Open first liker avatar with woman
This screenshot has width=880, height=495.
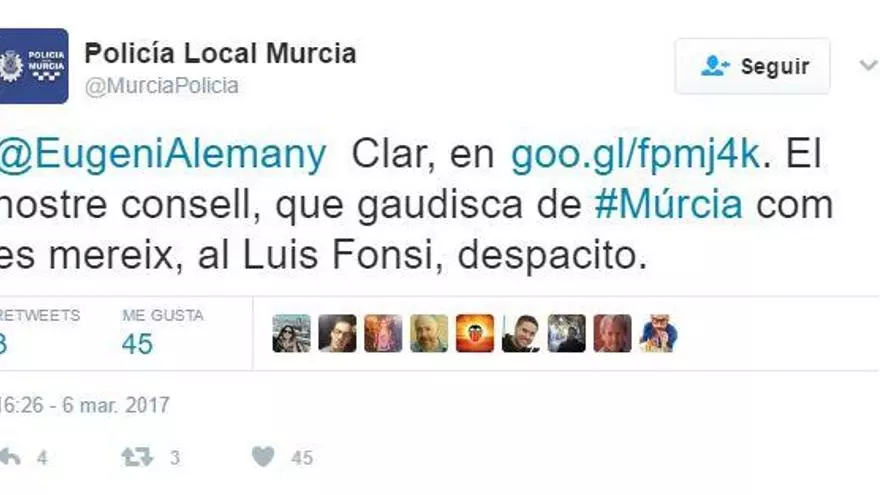(x=291, y=333)
